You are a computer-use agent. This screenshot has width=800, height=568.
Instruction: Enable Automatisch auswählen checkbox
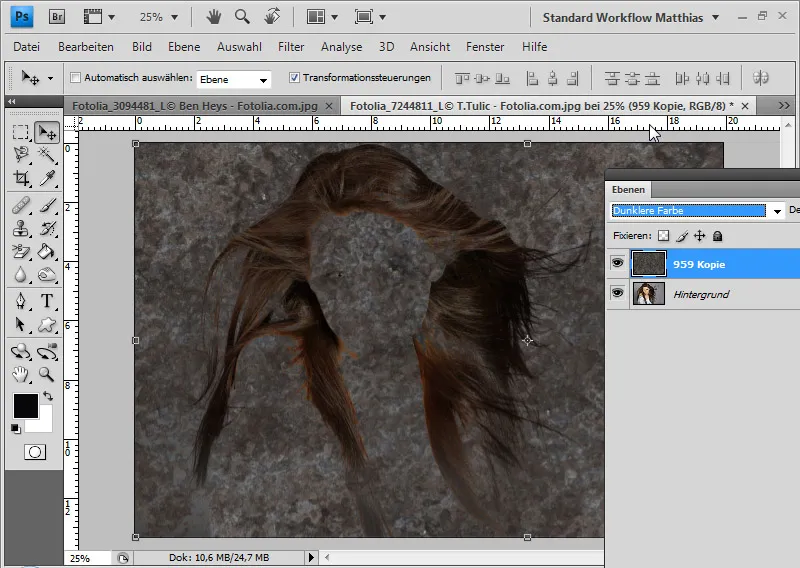click(x=76, y=78)
